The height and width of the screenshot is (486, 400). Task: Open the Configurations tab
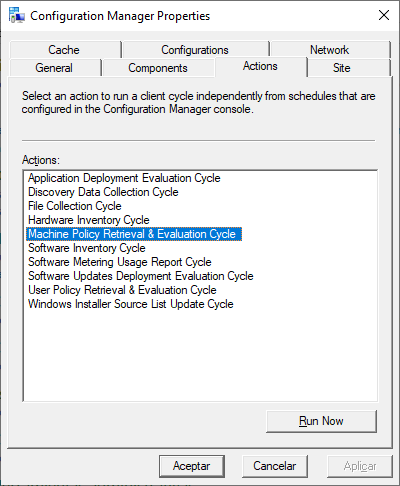pos(195,50)
